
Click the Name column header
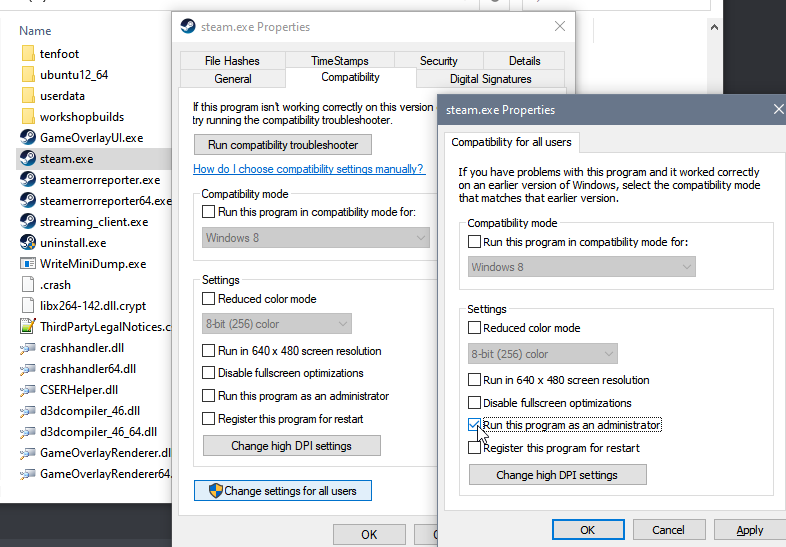coord(35,31)
